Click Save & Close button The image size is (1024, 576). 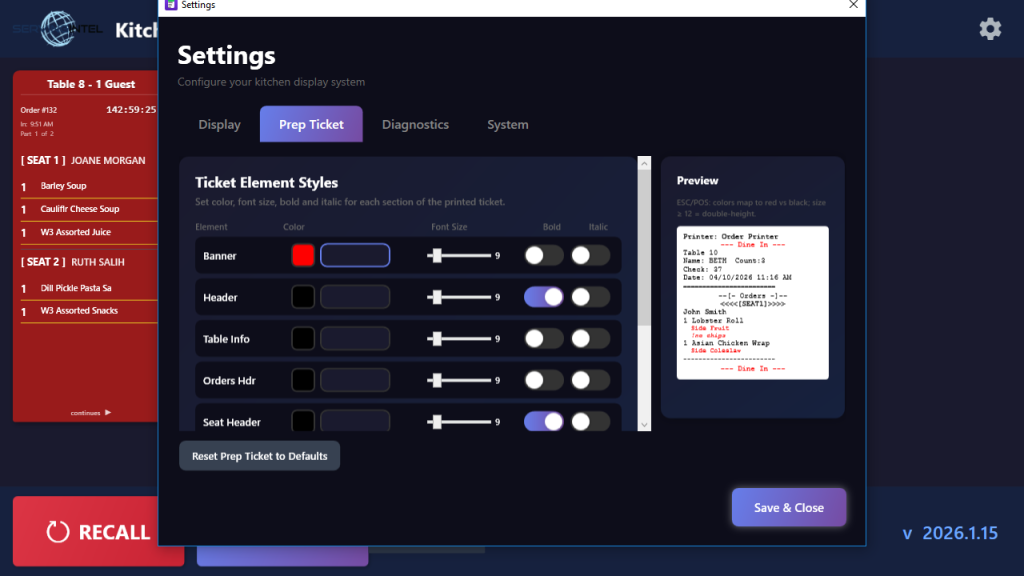pos(788,507)
